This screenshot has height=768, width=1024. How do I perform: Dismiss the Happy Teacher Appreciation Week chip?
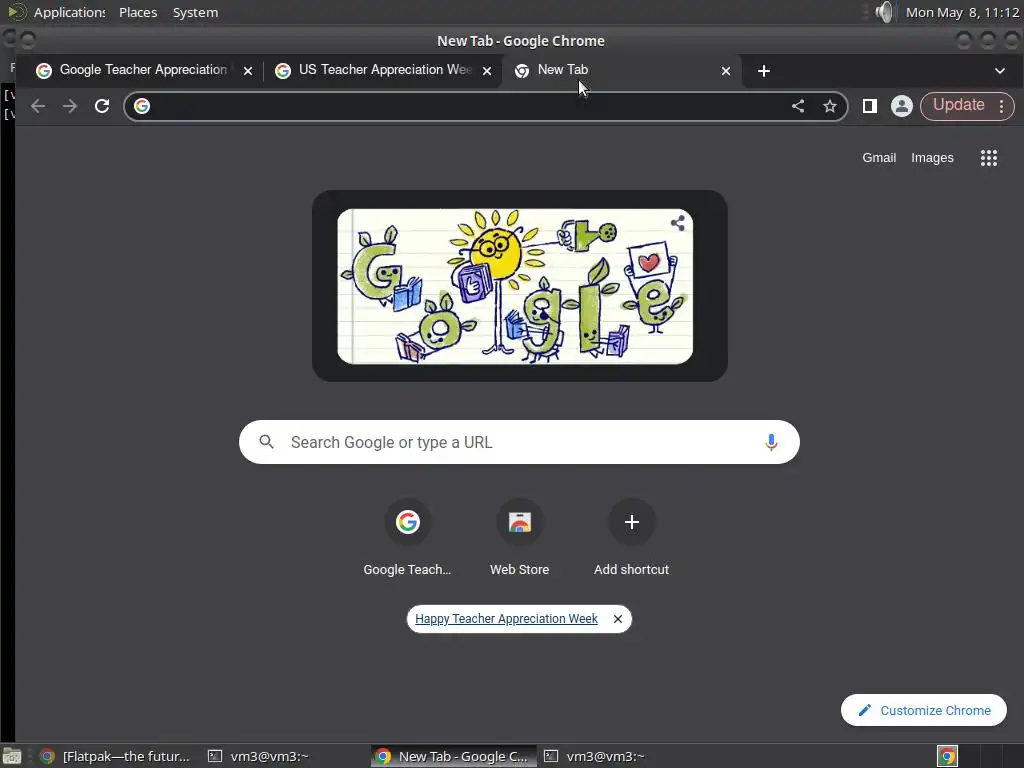click(x=618, y=618)
